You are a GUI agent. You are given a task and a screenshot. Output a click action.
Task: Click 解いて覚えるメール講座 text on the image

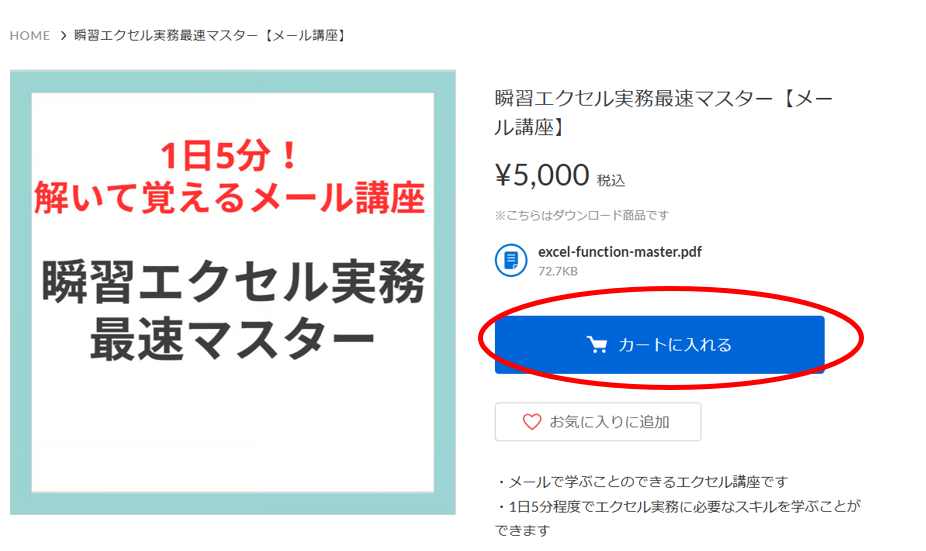click(x=229, y=197)
